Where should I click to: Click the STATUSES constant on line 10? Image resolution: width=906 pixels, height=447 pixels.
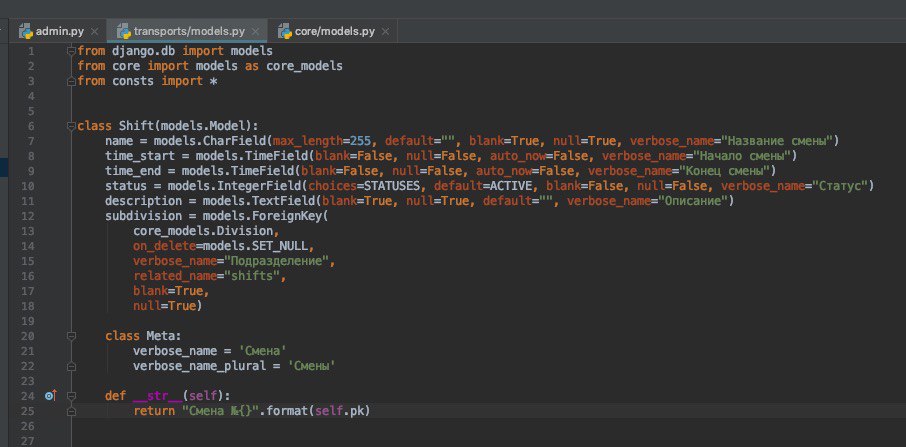tap(392, 186)
